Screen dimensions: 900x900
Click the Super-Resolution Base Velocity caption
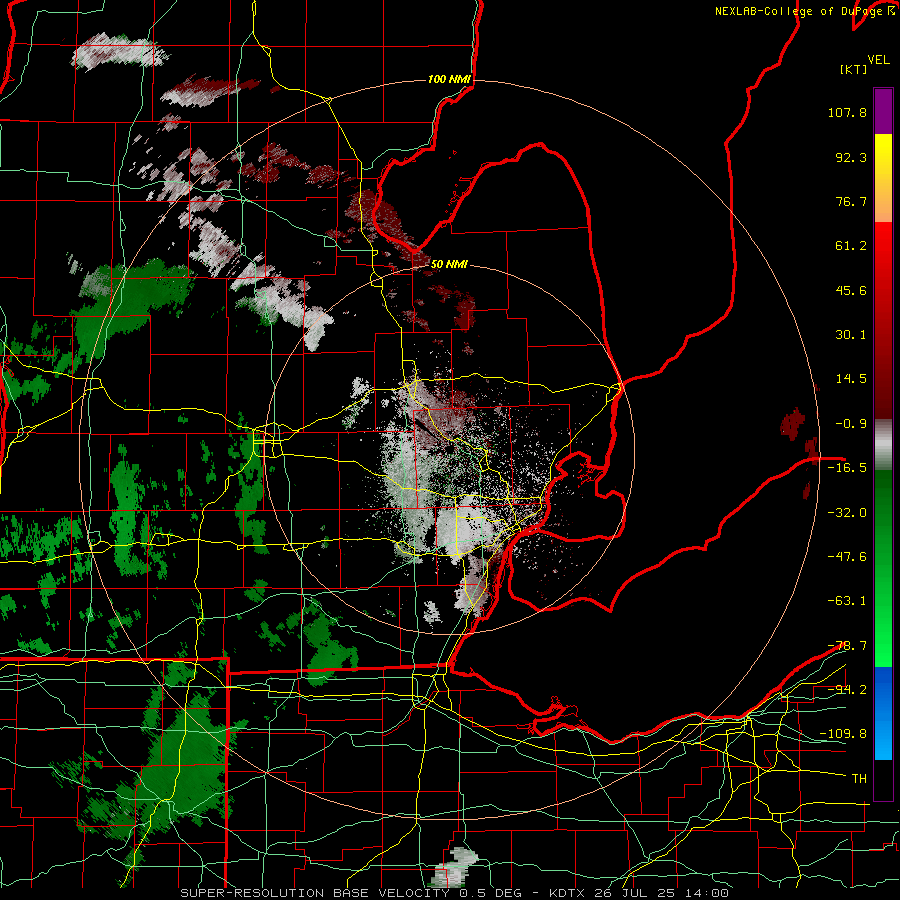[454, 893]
